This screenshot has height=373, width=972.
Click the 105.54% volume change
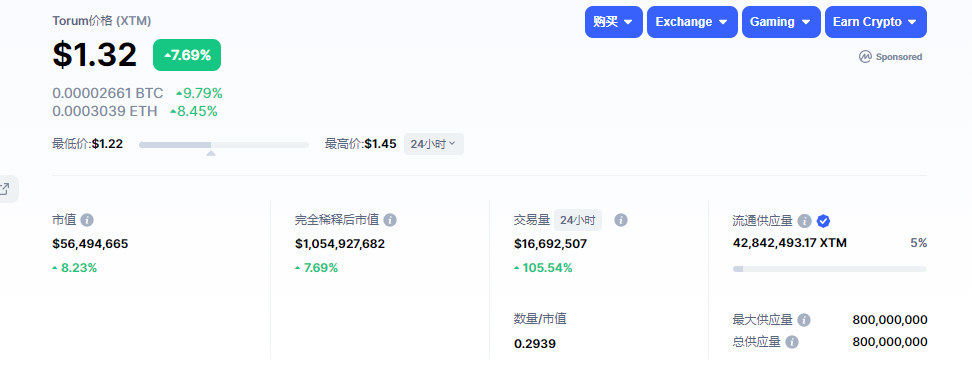pos(543,268)
